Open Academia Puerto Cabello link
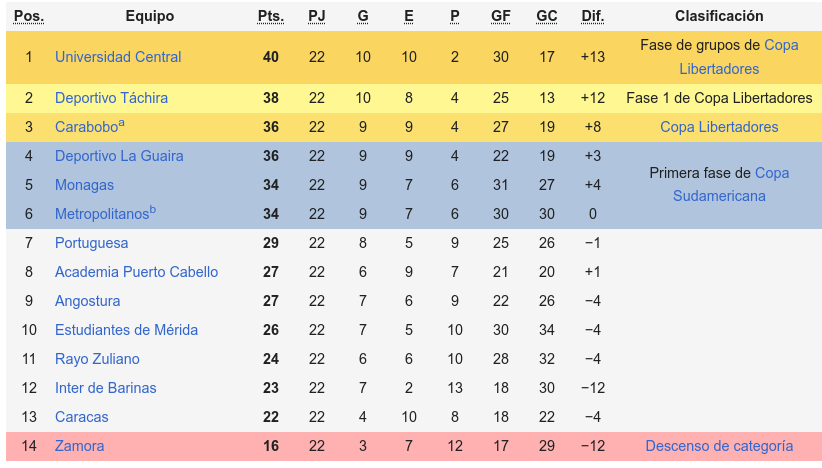 [136, 272]
